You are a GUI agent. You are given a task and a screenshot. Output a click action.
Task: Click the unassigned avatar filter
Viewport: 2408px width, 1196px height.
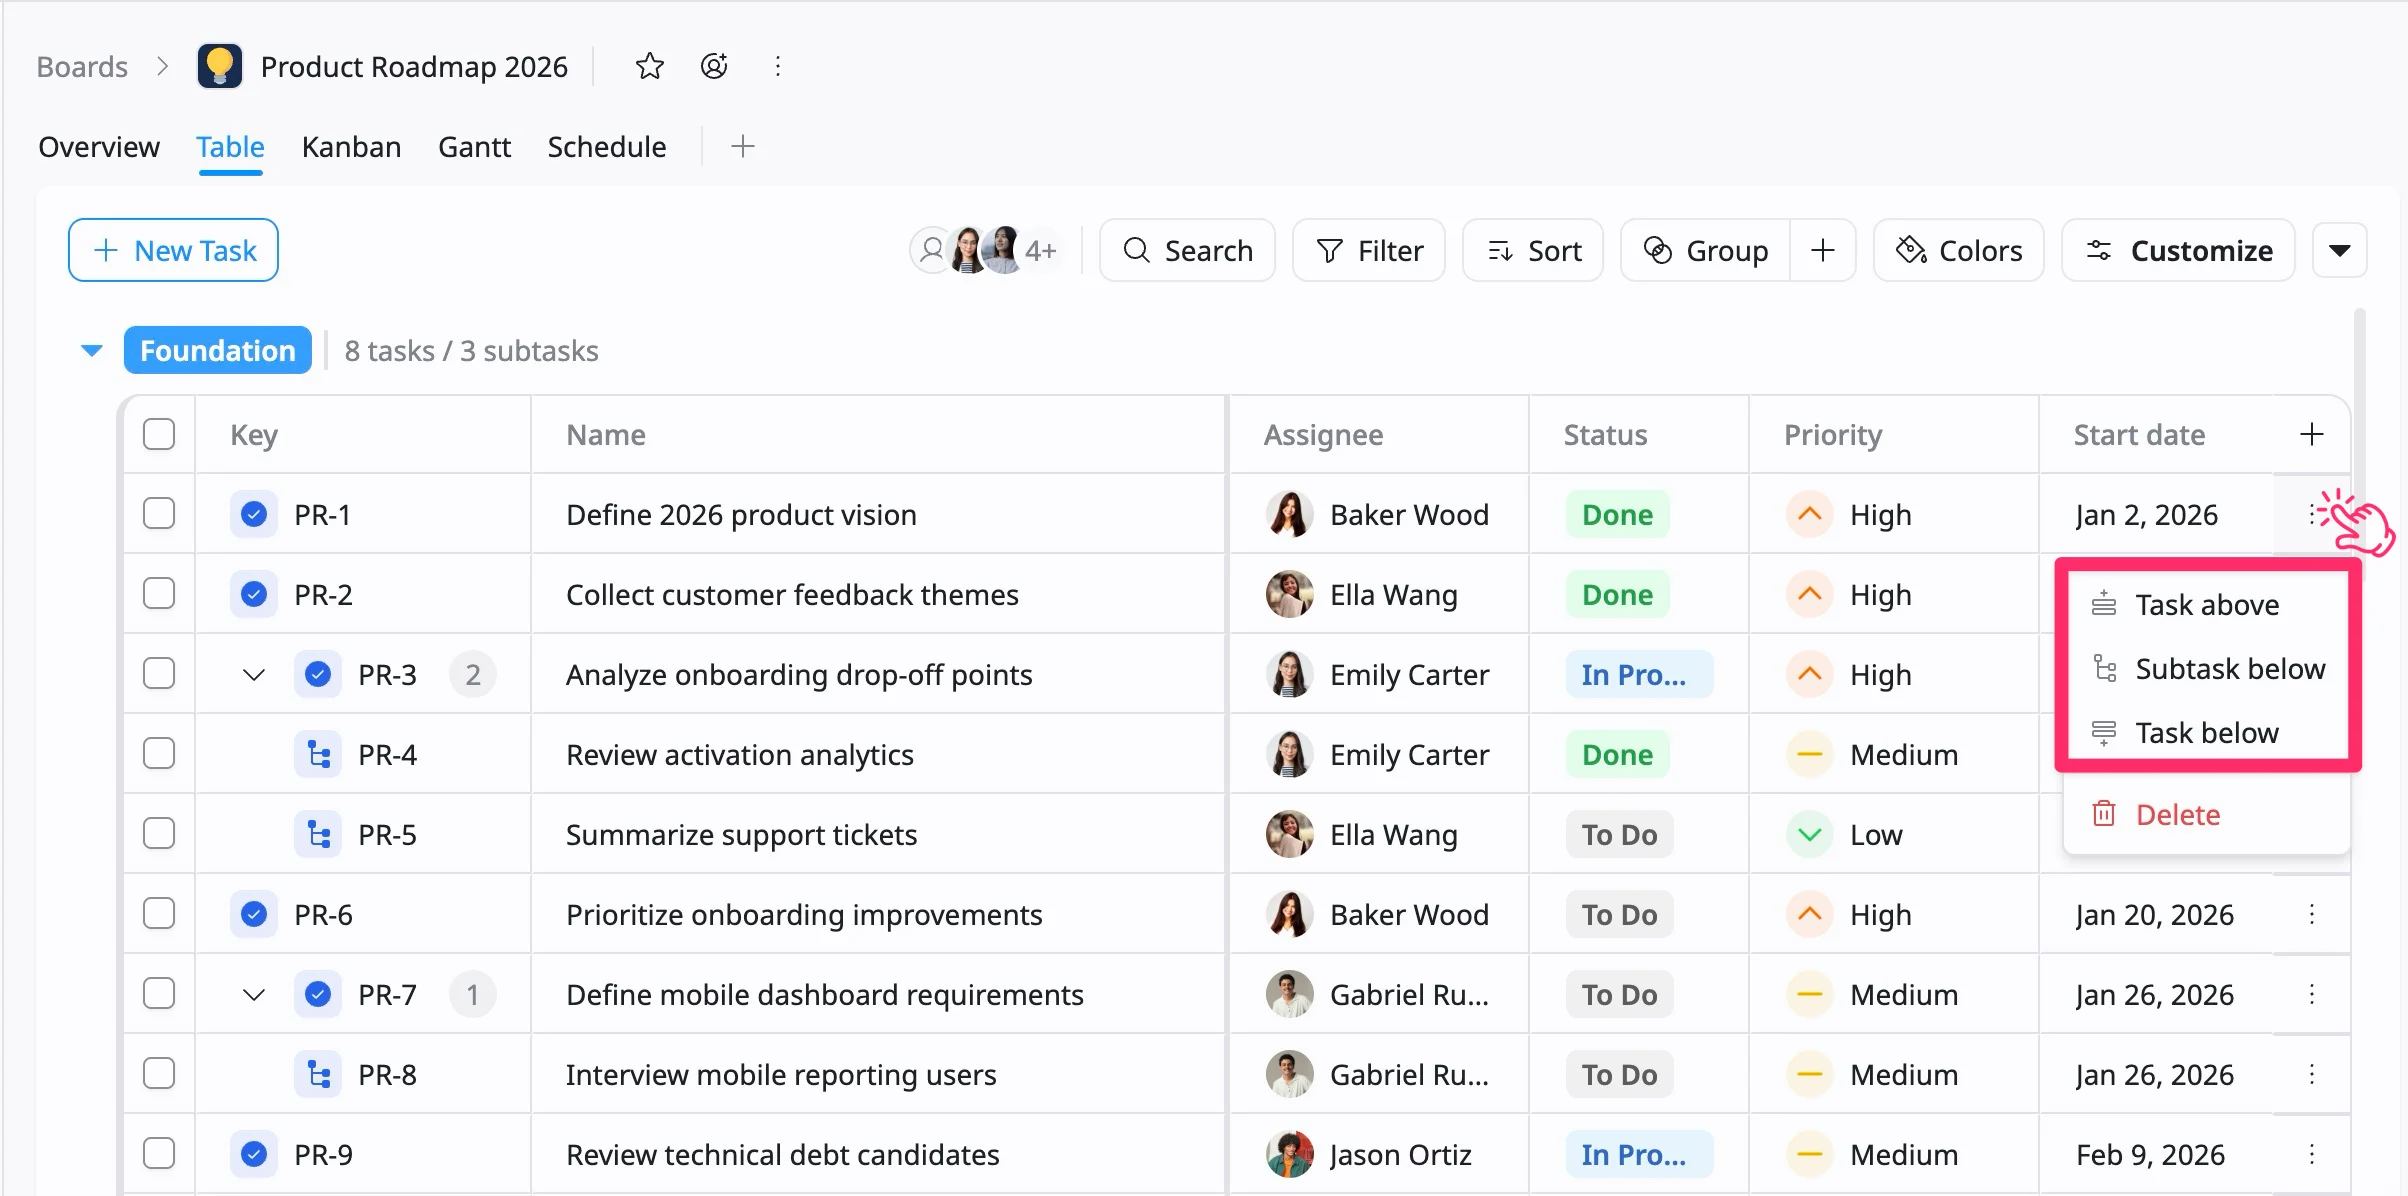pos(931,250)
